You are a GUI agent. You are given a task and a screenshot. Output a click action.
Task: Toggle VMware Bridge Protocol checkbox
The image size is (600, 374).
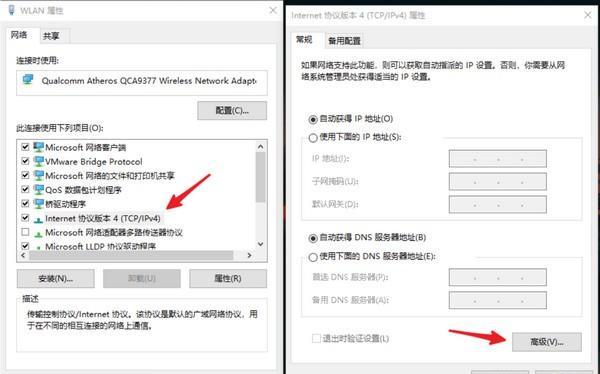click(x=25, y=161)
